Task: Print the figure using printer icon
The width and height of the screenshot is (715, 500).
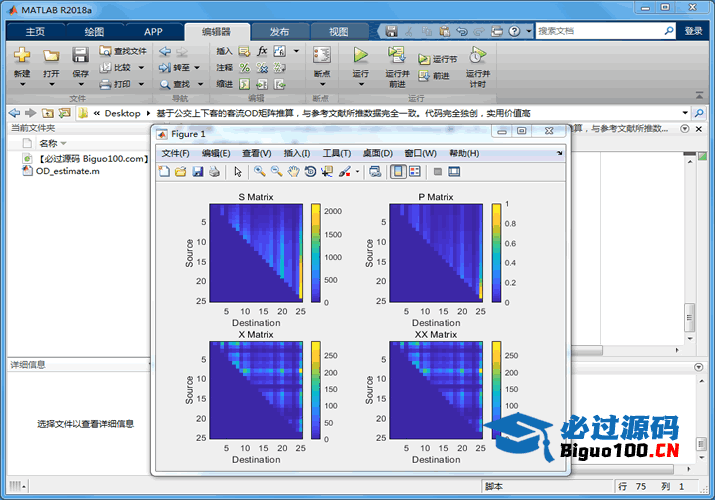Action: (x=214, y=172)
